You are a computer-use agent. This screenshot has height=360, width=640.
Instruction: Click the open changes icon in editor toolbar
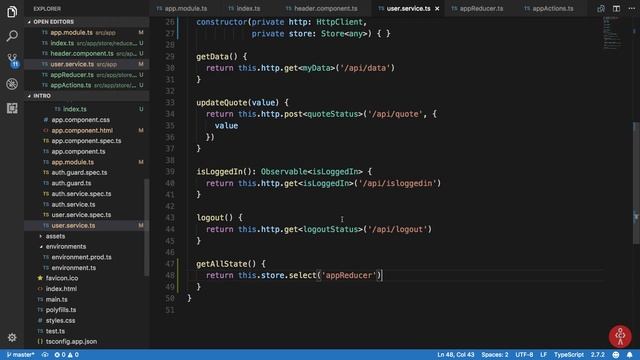[601, 8]
